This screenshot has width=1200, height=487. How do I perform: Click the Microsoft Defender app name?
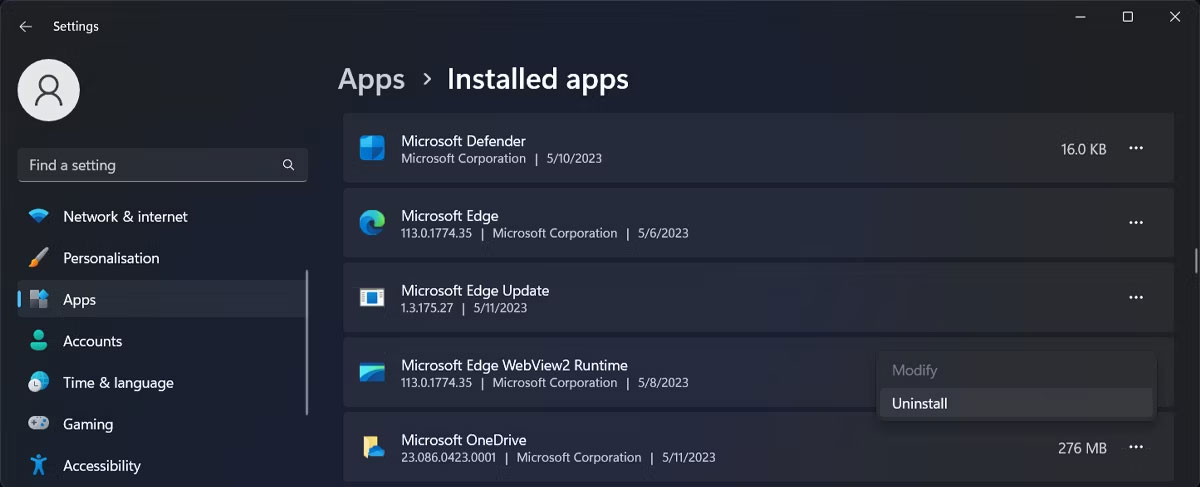(463, 141)
